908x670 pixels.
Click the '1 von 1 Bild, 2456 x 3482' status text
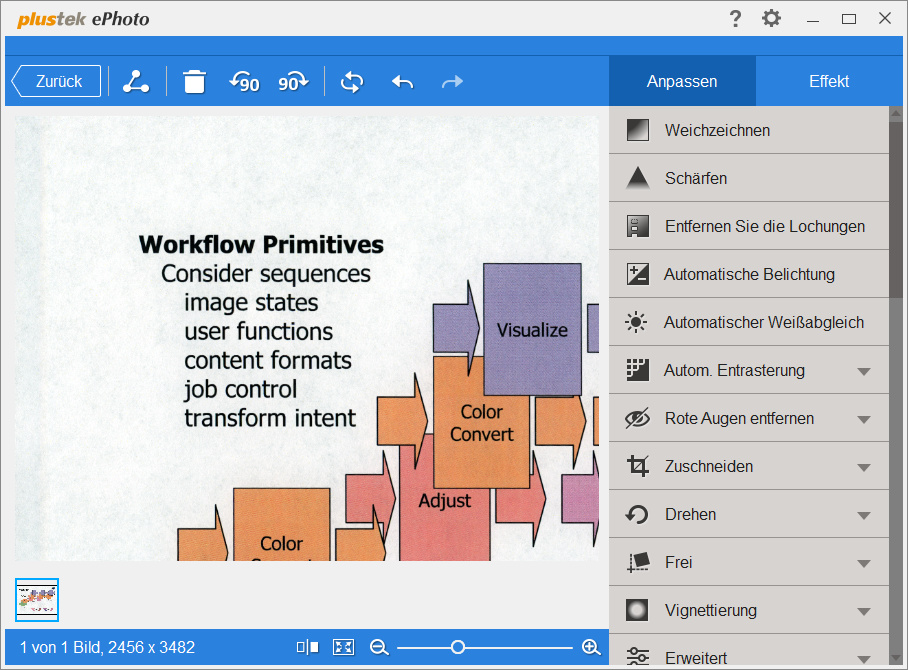coord(107,647)
